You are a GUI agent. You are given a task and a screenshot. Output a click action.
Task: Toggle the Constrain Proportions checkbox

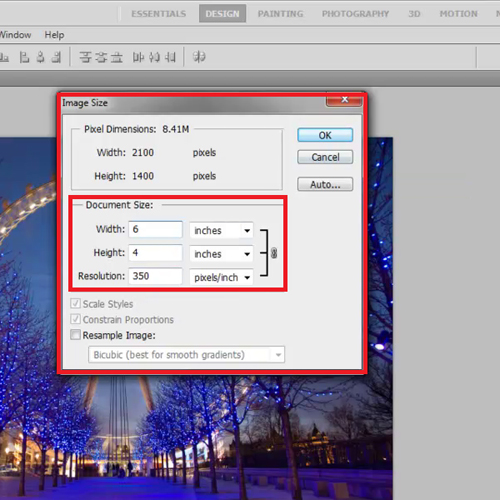coord(75,319)
